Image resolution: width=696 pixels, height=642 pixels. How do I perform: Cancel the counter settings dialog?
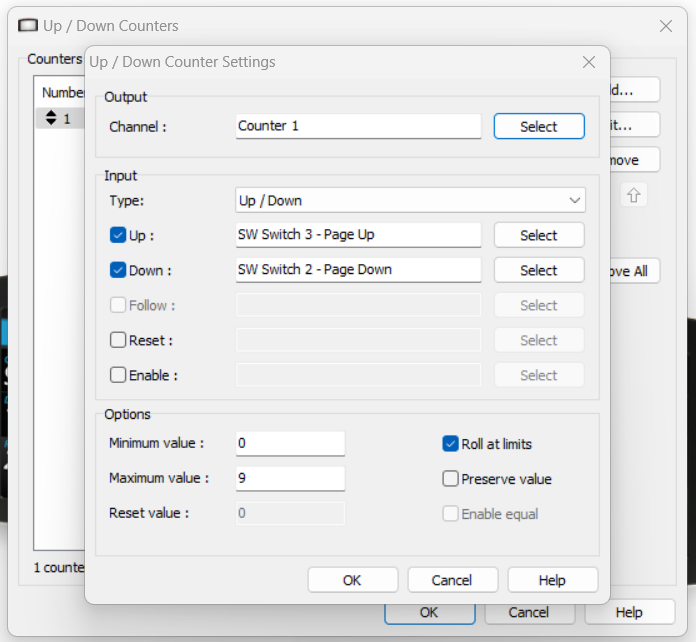pos(452,580)
